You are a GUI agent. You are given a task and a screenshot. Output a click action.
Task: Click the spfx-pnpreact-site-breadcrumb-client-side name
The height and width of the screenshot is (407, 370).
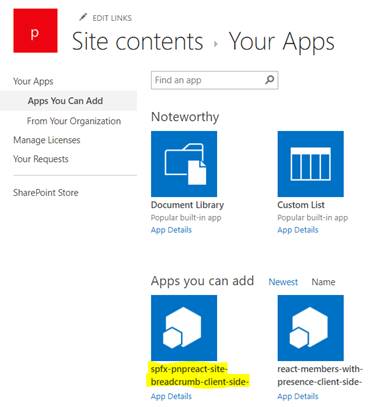click(x=200, y=375)
